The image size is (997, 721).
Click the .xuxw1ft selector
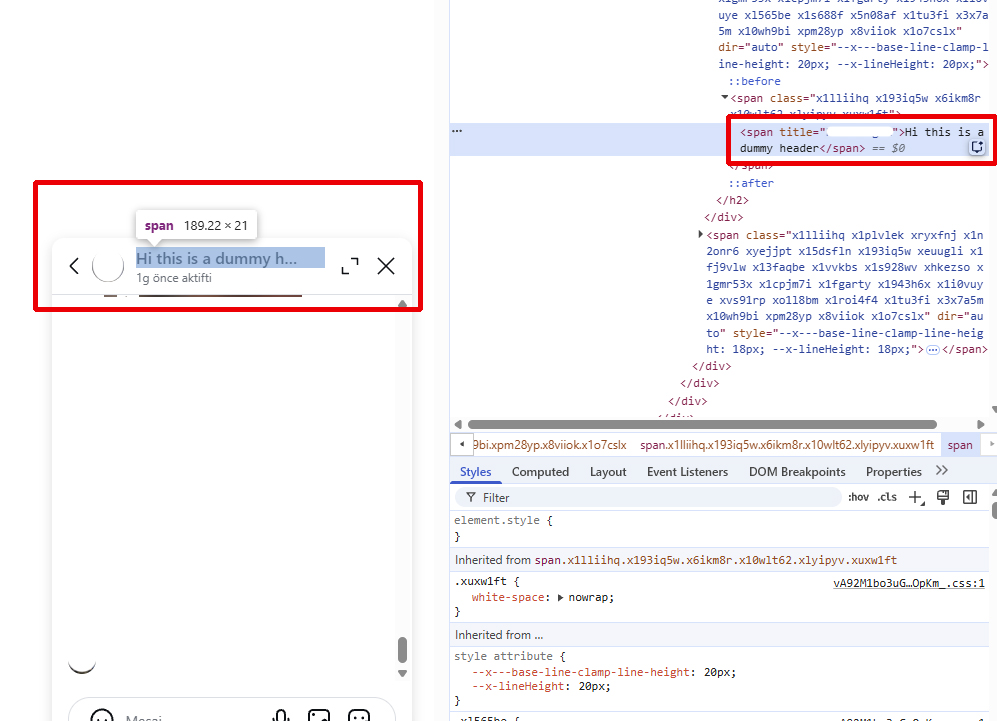tap(480, 581)
